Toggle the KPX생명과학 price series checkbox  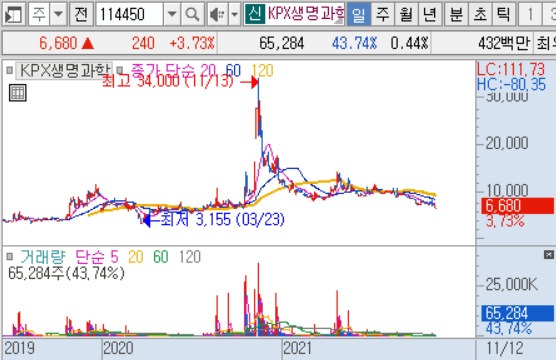point(10,70)
